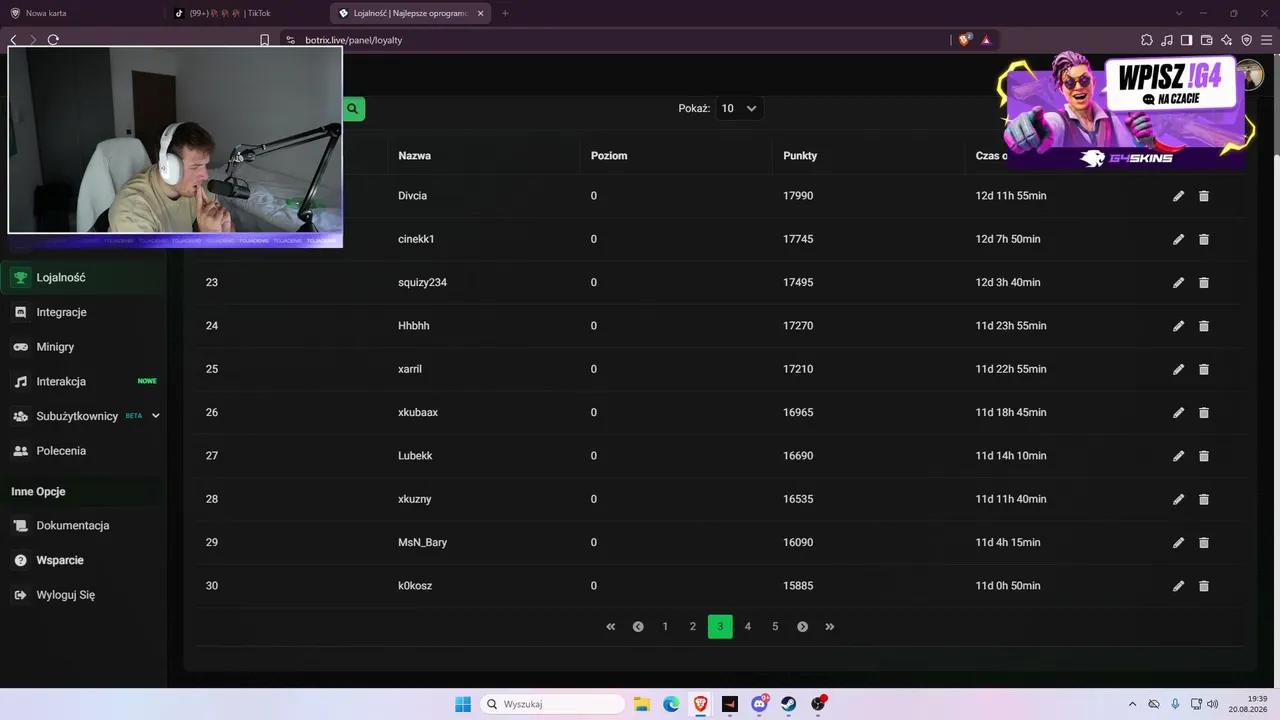Screen dimensions: 1280x720
Task: Open the browser extensions puzzle icon
Action: (1147, 40)
